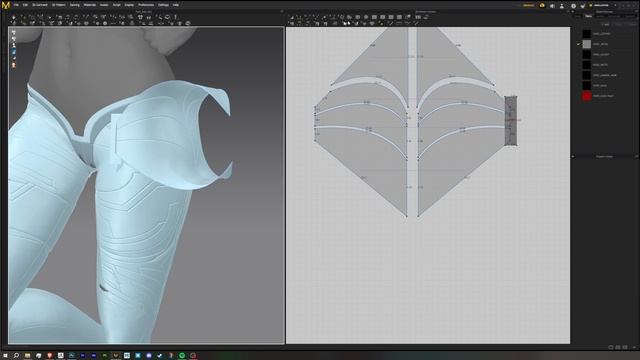Click the orange icon beside the yellow button
640x360 pixels.
[x=542, y=5]
